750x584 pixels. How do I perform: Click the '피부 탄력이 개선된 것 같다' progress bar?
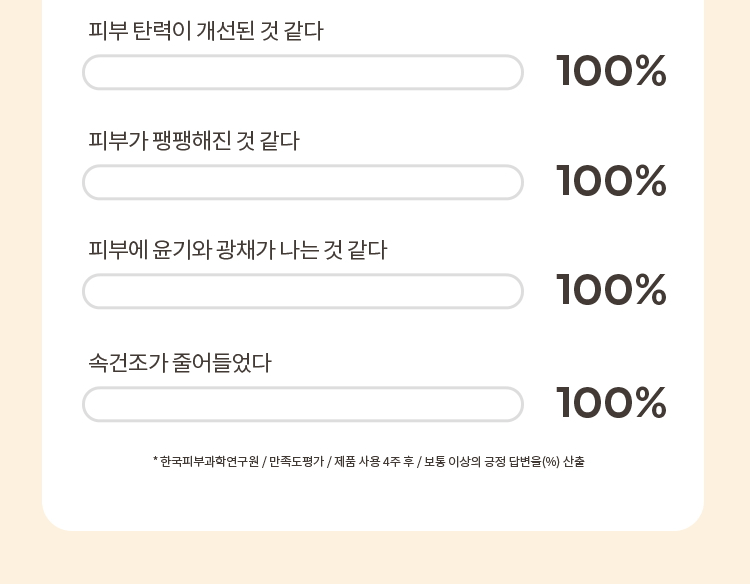coord(302,72)
